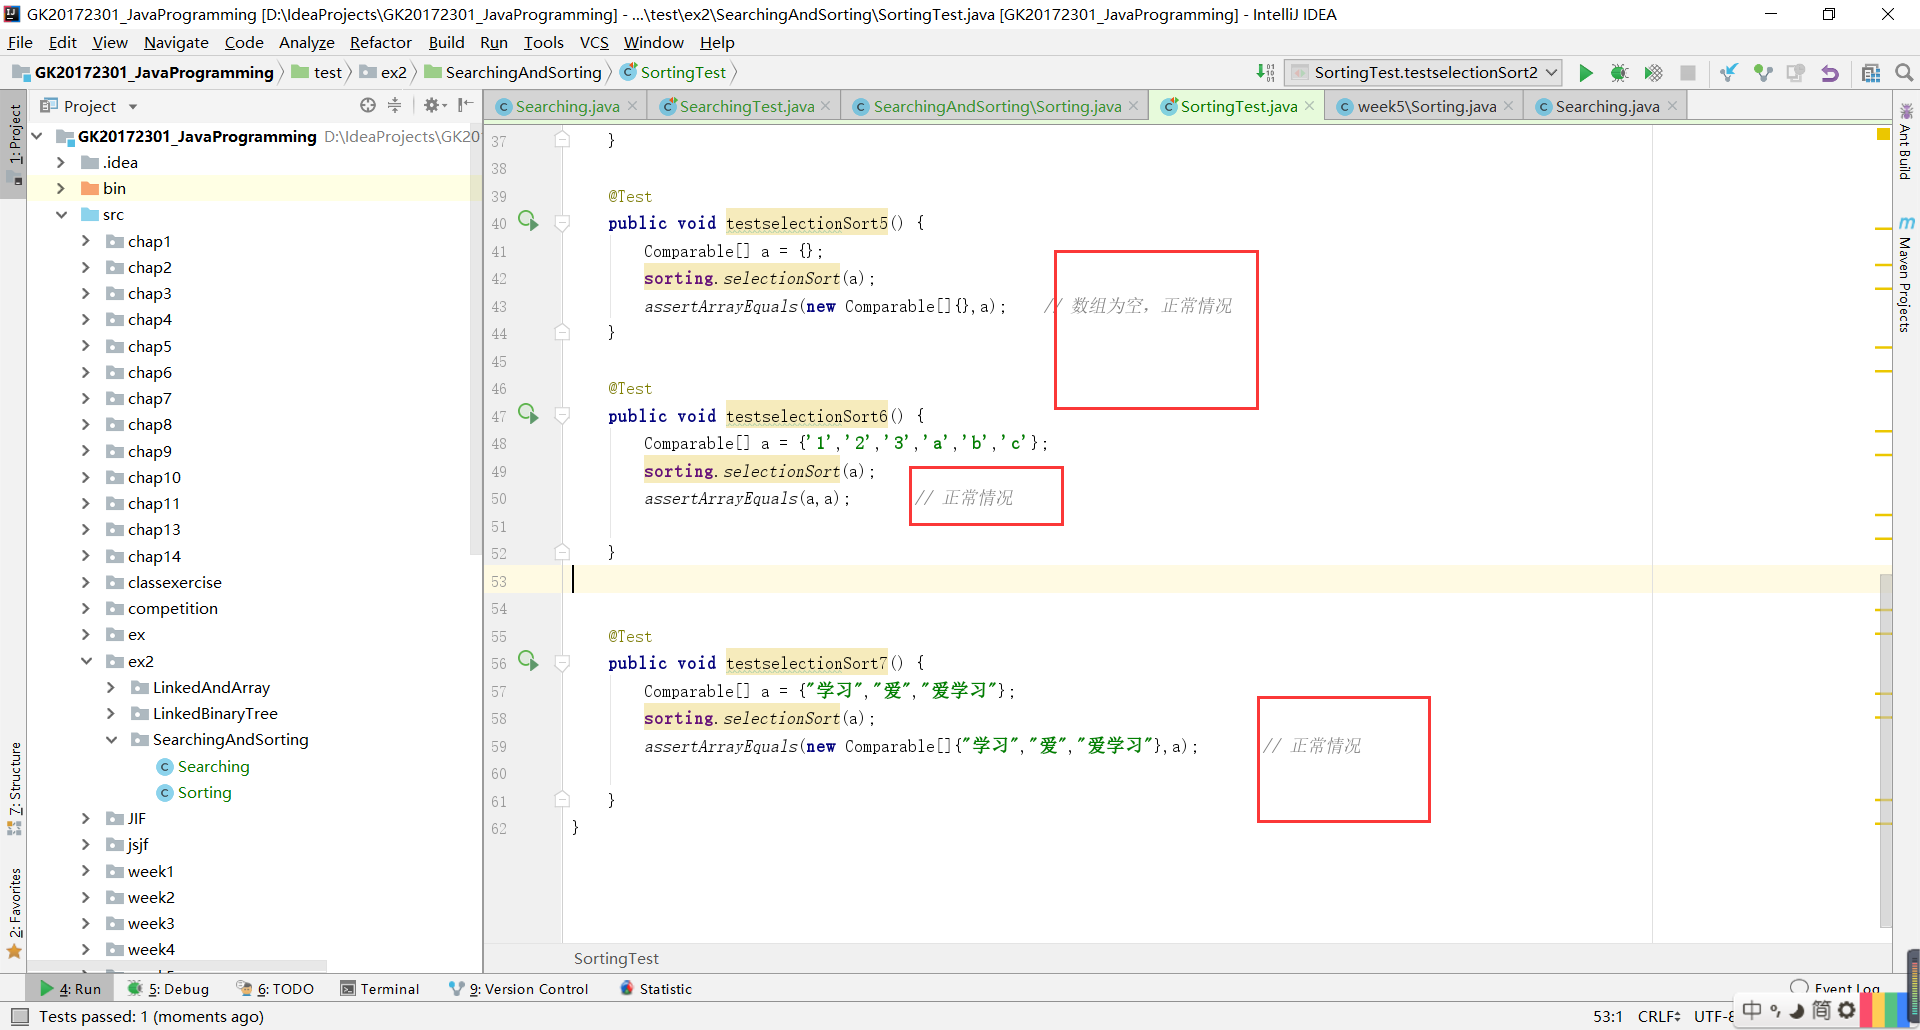Open the run configuration dropdown
The height and width of the screenshot is (1030, 1920).
tap(1423, 73)
